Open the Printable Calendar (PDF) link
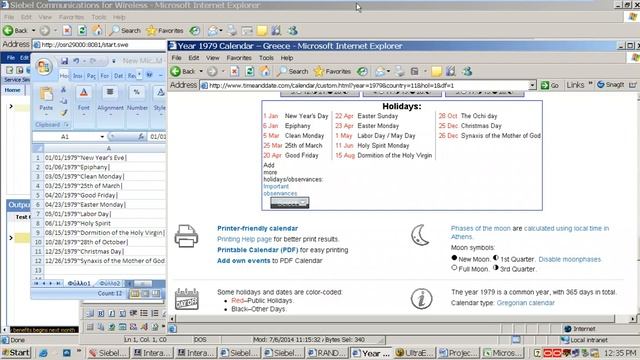Viewport: 640px width, 360px height. tap(258, 250)
